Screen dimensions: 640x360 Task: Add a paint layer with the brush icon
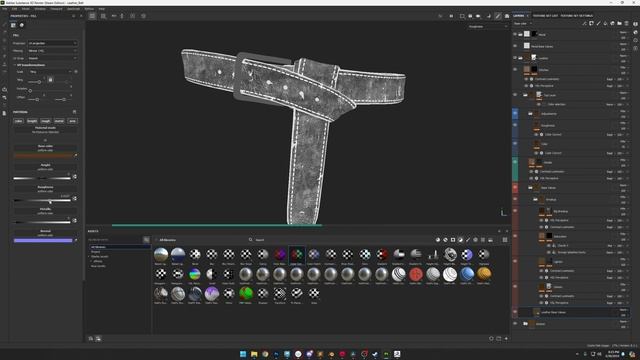[598, 24]
